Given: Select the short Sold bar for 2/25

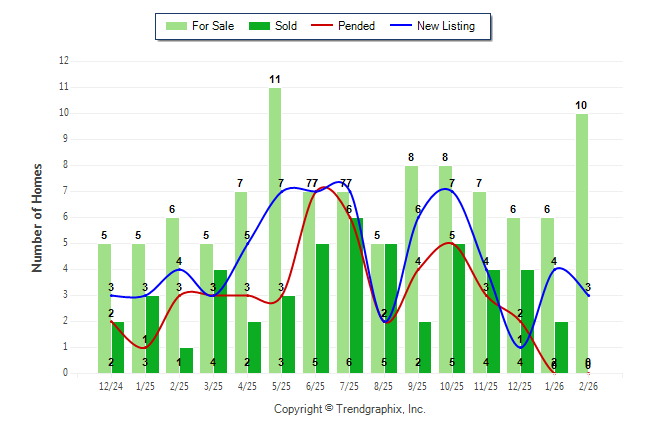Looking at the screenshot, I should coord(186,360).
